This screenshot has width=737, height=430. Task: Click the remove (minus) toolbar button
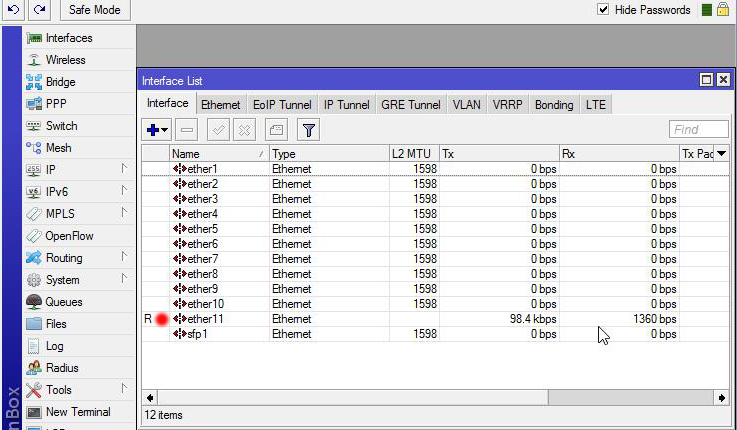[x=187, y=130]
